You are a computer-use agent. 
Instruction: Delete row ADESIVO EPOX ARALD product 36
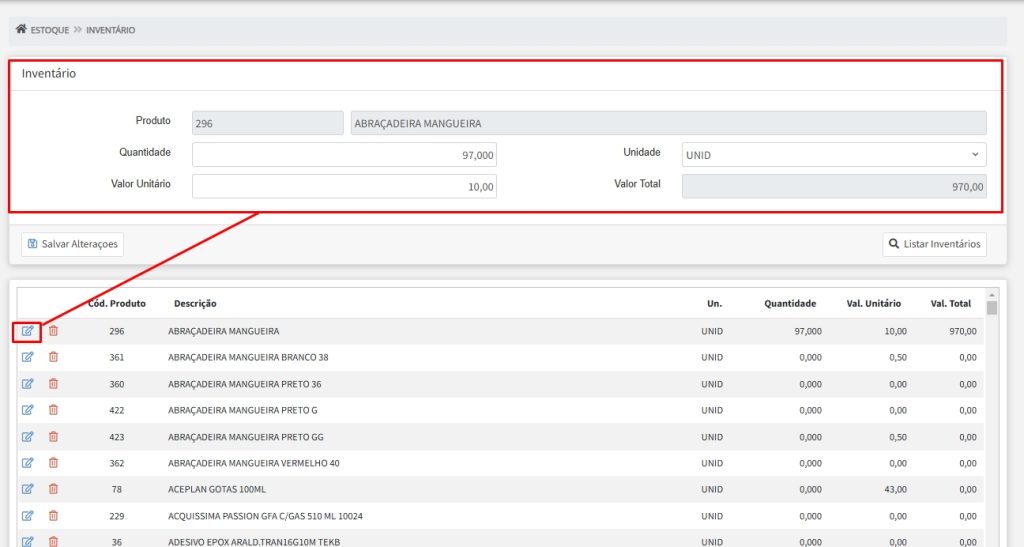tap(54, 541)
